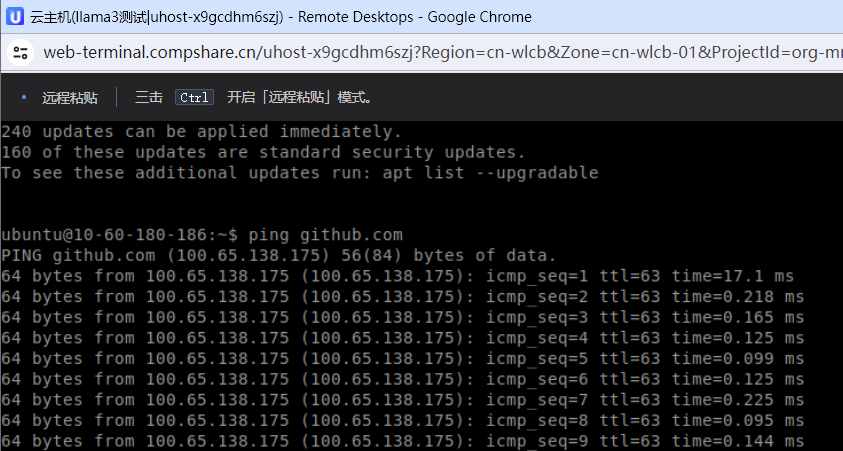Click the apt list --upgradable text
The width and height of the screenshot is (843, 451).
(x=490, y=173)
